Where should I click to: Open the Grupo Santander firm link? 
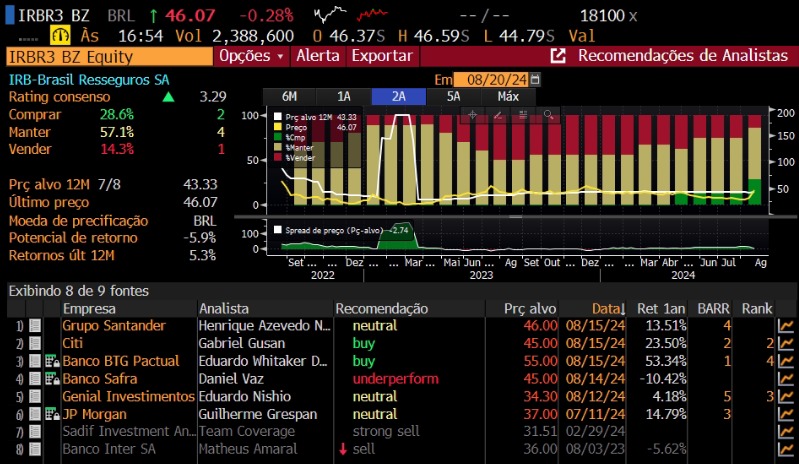(114, 325)
